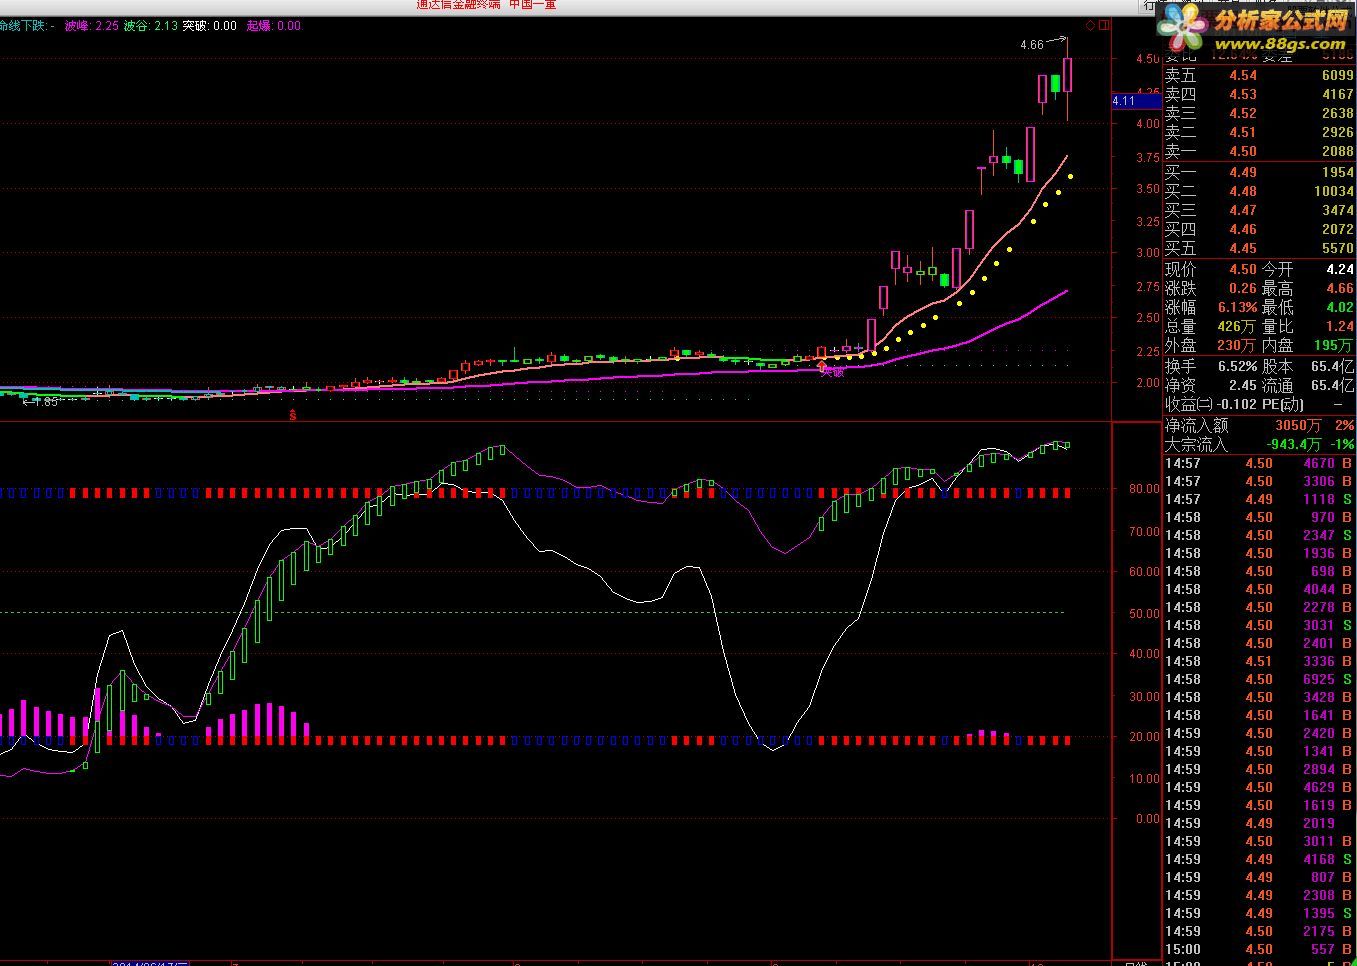This screenshot has width=1357, height=966.
Task: Click the 20.00 level on indicator axis
Action: click(1144, 737)
